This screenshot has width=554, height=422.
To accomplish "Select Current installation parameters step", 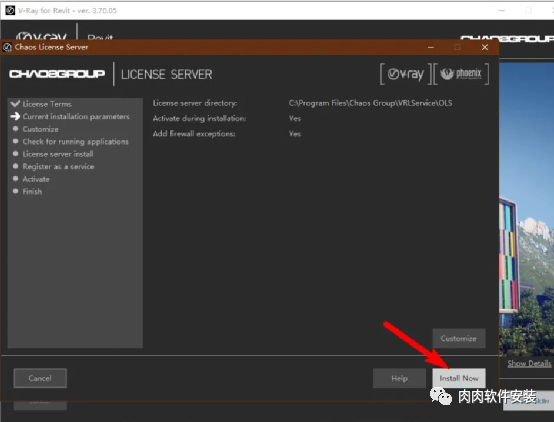I will pyautogui.click(x=76, y=116).
